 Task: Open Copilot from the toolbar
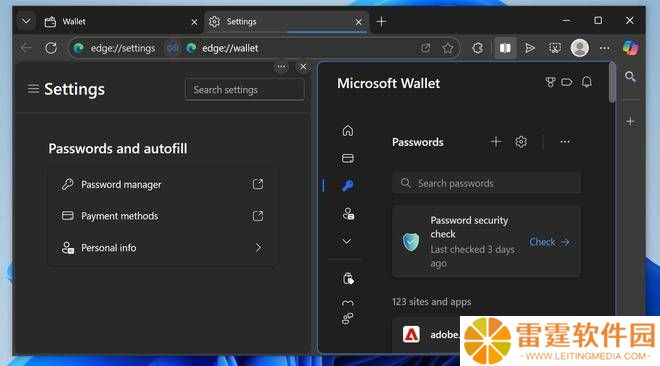[631, 48]
